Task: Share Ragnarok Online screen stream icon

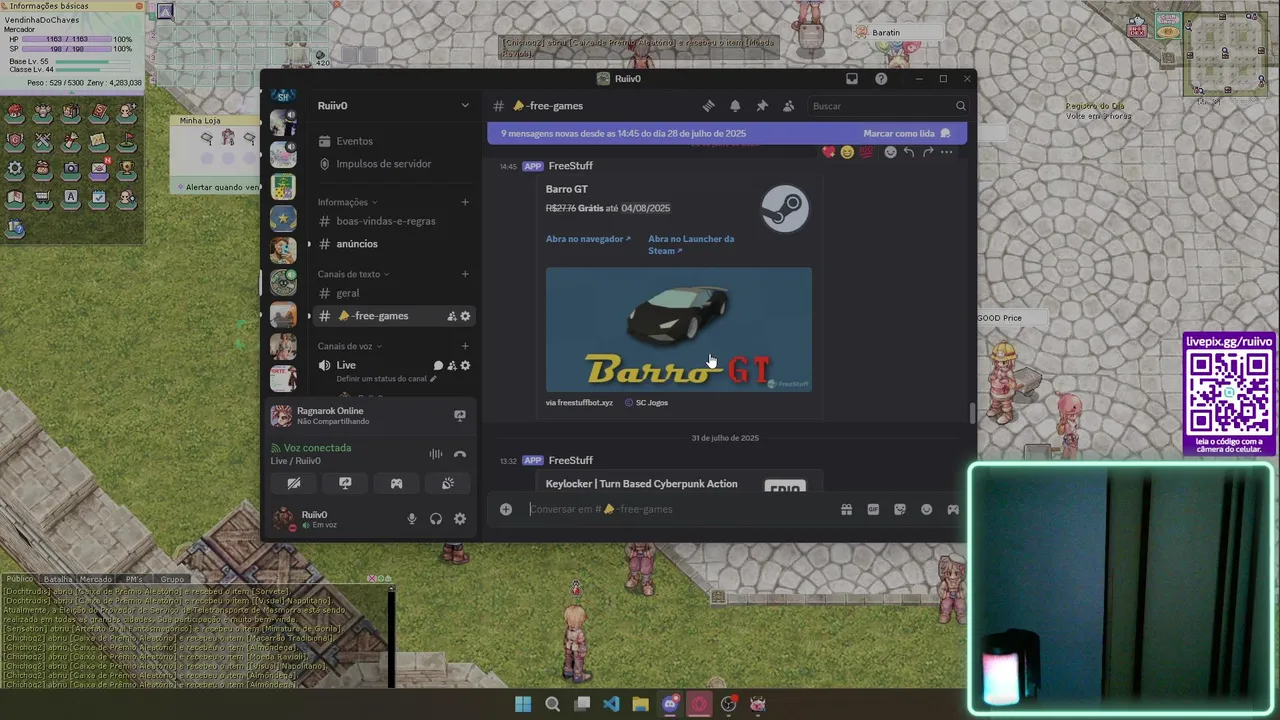Action: point(460,415)
